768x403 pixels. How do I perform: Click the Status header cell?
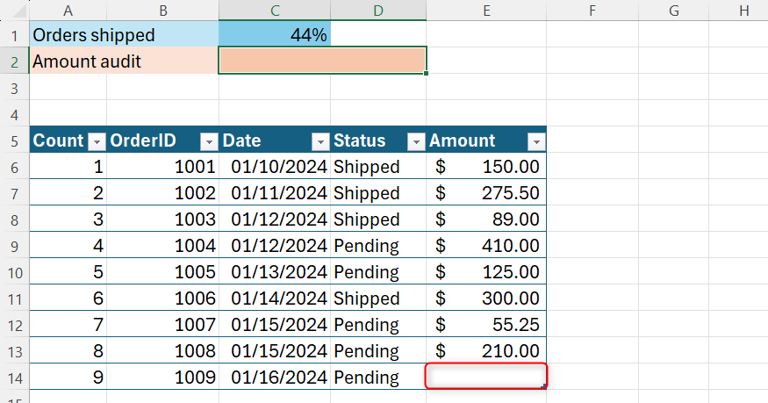tap(378, 141)
